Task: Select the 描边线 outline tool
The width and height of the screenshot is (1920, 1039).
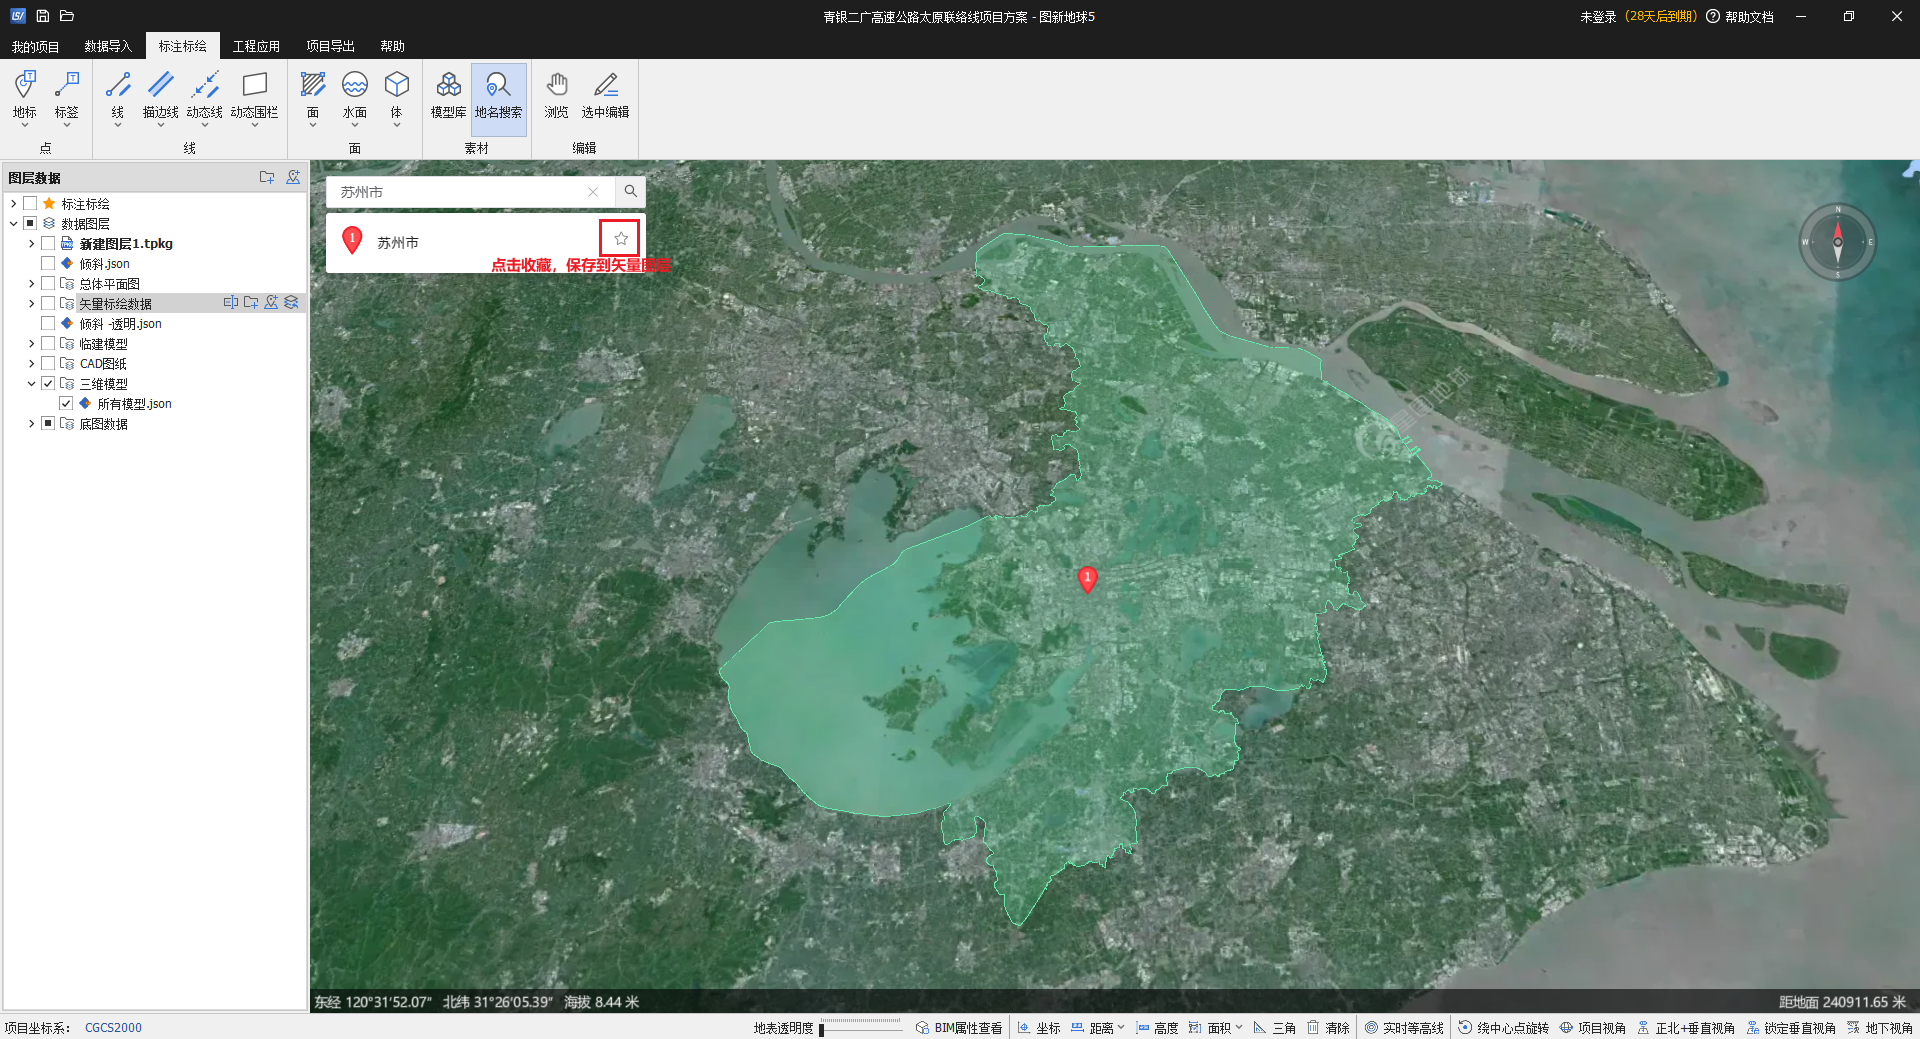Action: [160, 95]
